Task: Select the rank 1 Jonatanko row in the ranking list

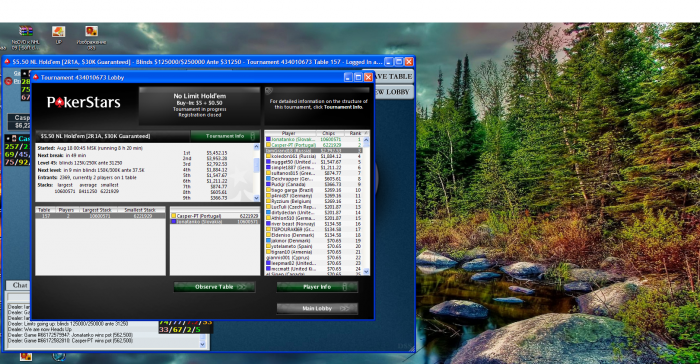Action: pyautogui.click(x=313, y=139)
